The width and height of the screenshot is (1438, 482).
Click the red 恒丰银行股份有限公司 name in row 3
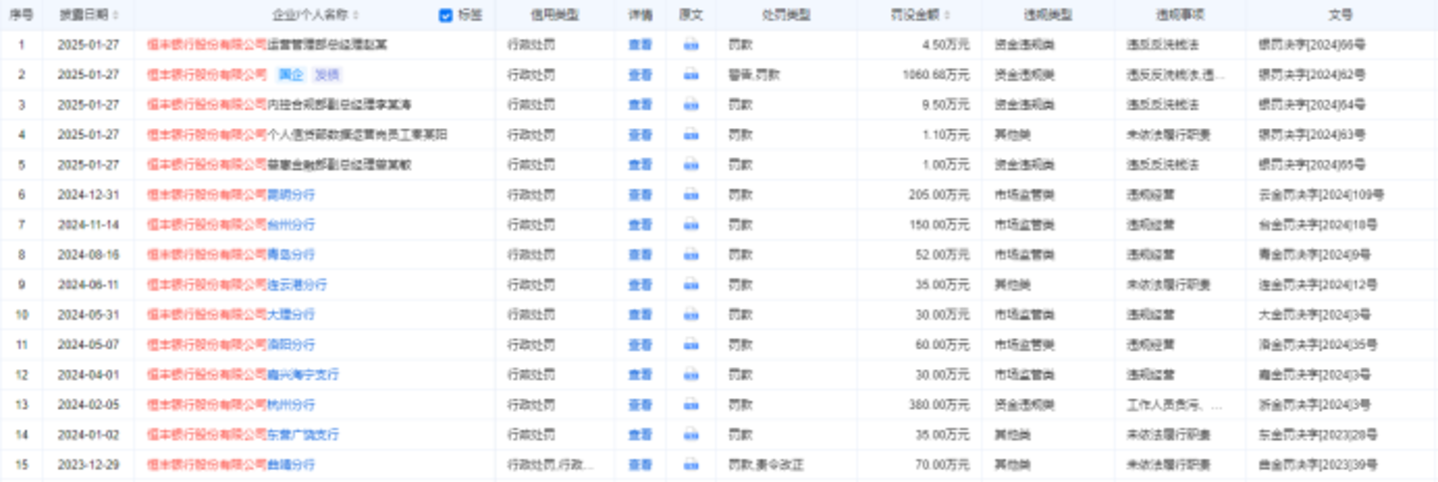coord(207,105)
